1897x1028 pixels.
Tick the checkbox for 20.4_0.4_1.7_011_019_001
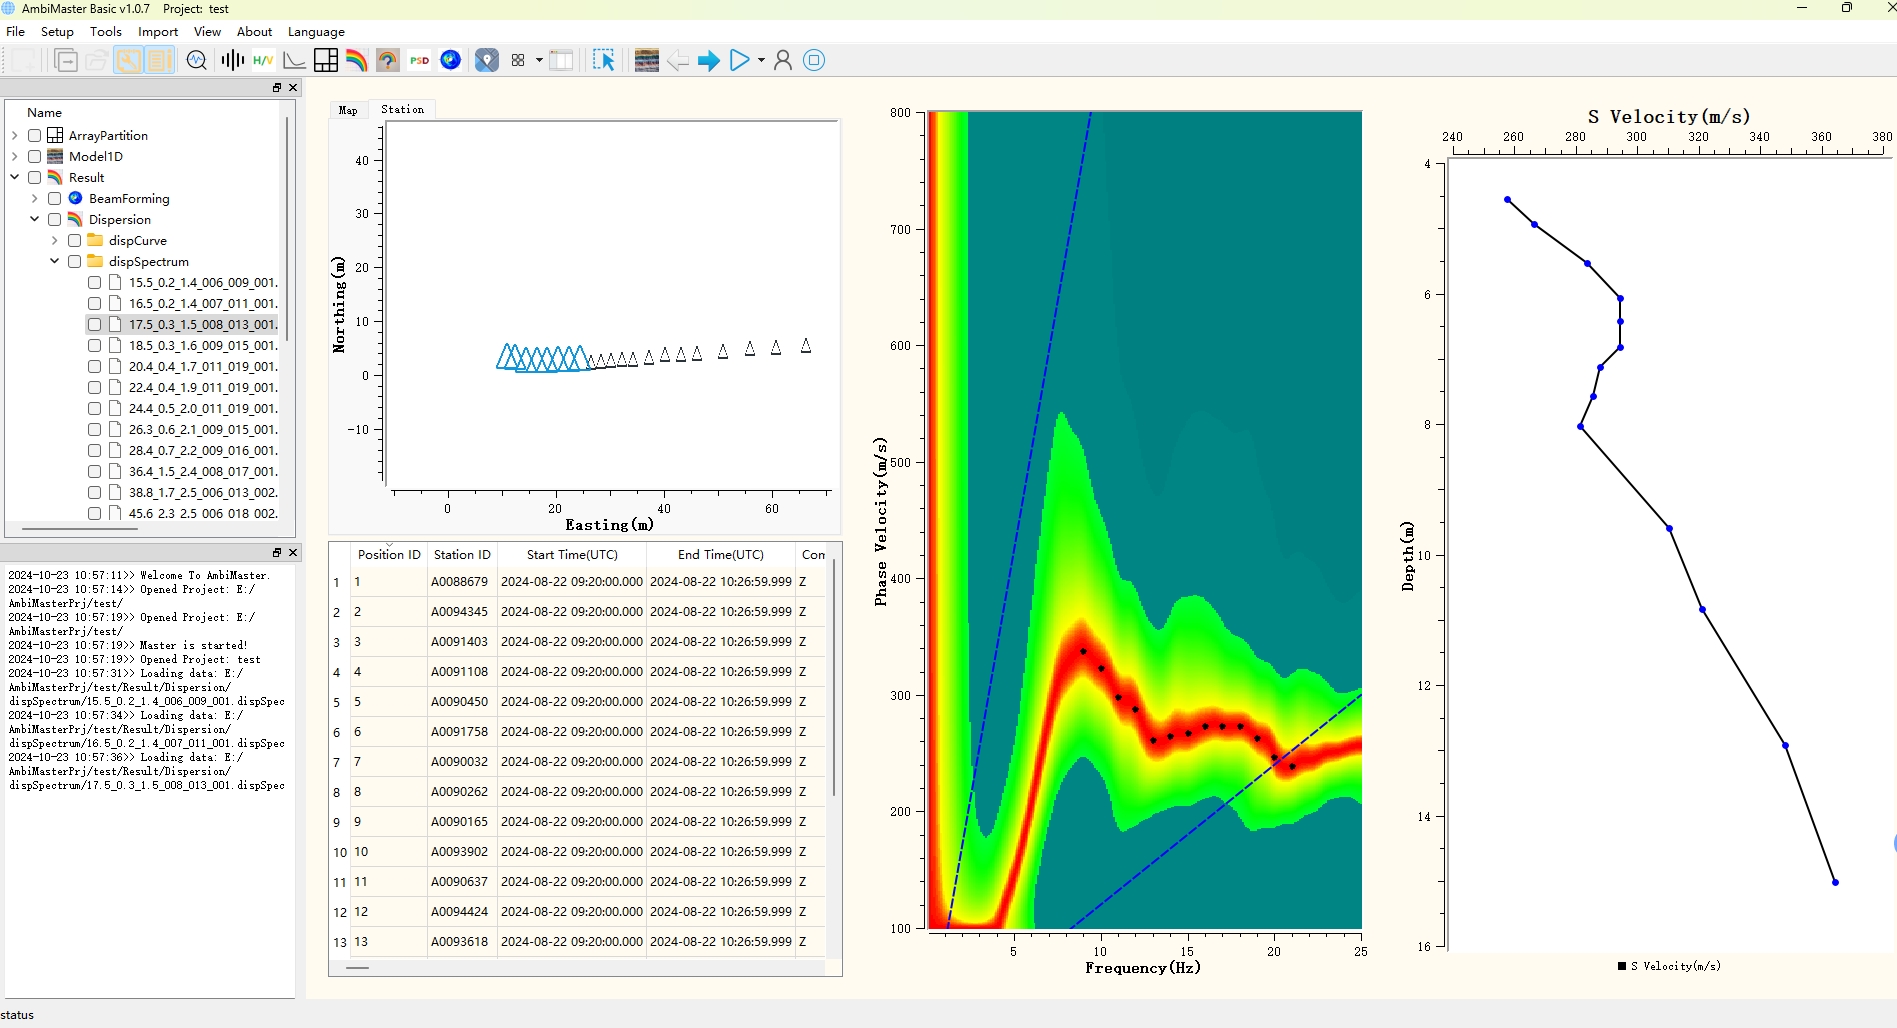point(94,366)
